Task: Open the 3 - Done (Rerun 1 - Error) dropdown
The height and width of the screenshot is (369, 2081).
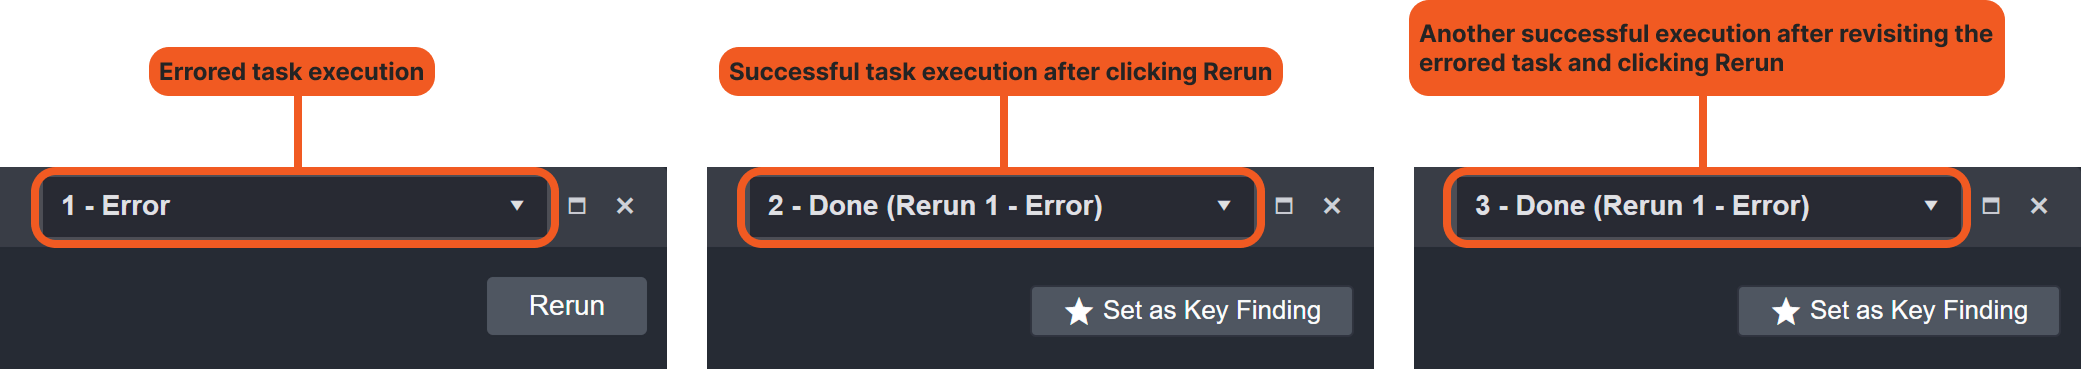Action: (1708, 207)
